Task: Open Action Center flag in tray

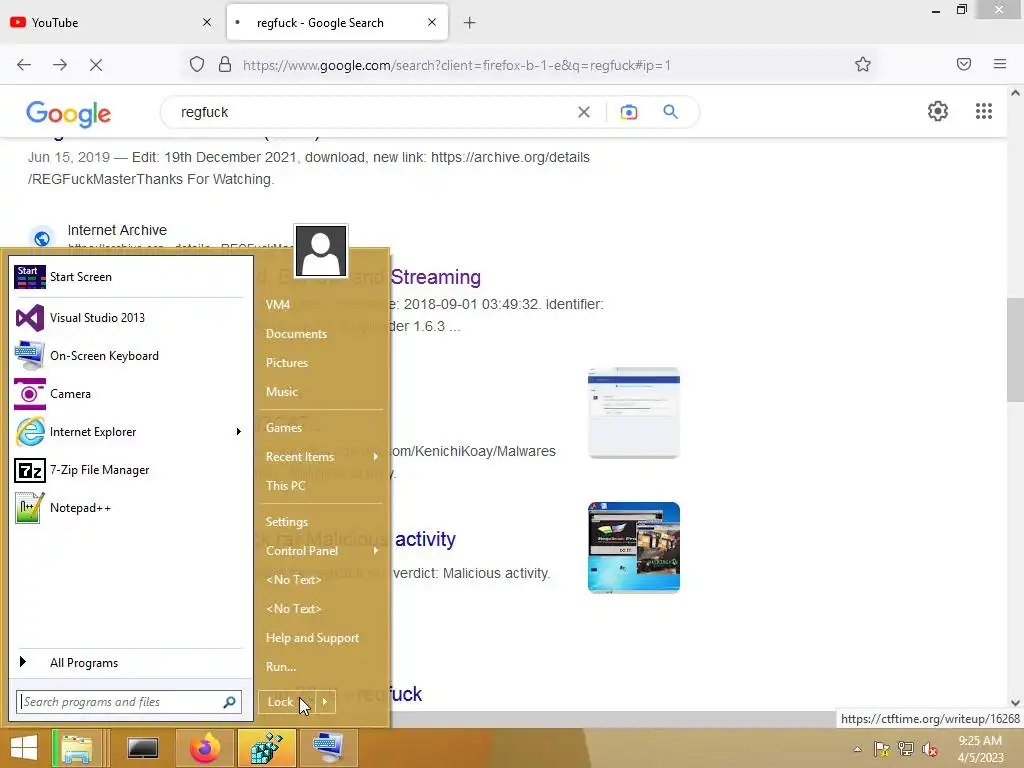Action: (882, 749)
